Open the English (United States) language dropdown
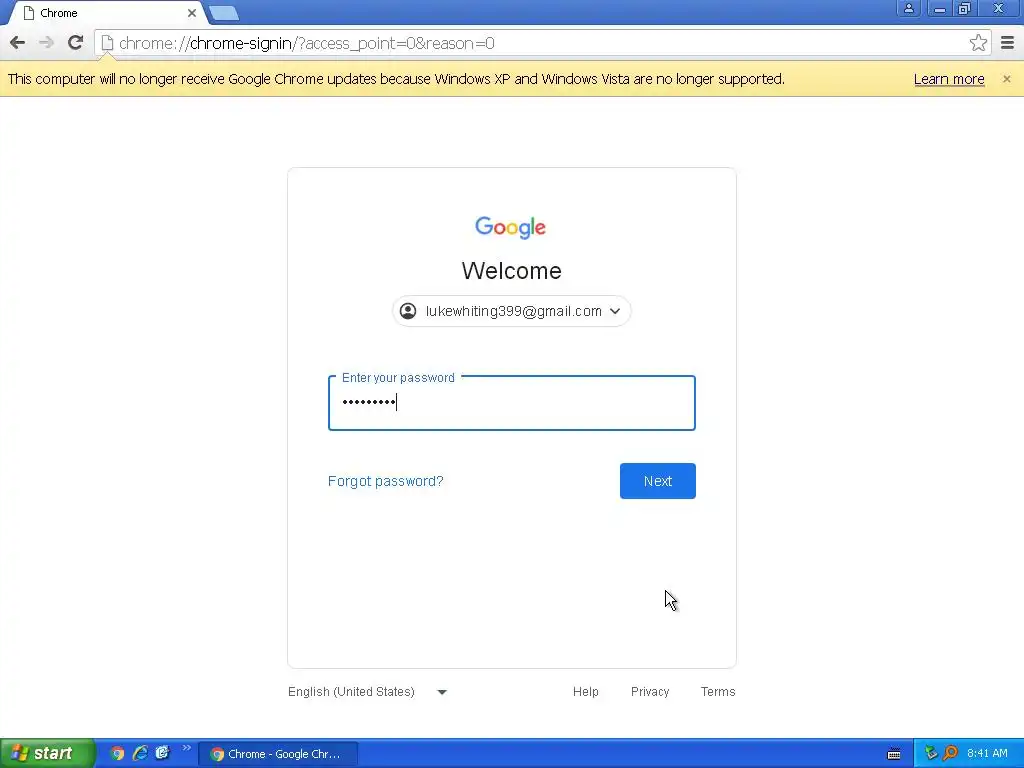The height and width of the screenshot is (768, 1024). pyautogui.click(x=368, y=692)
